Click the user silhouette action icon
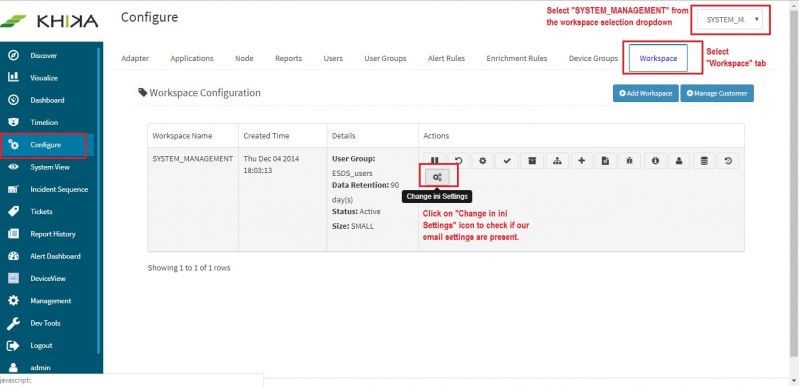Screen dimensions: 799x386 coord(679,161)
